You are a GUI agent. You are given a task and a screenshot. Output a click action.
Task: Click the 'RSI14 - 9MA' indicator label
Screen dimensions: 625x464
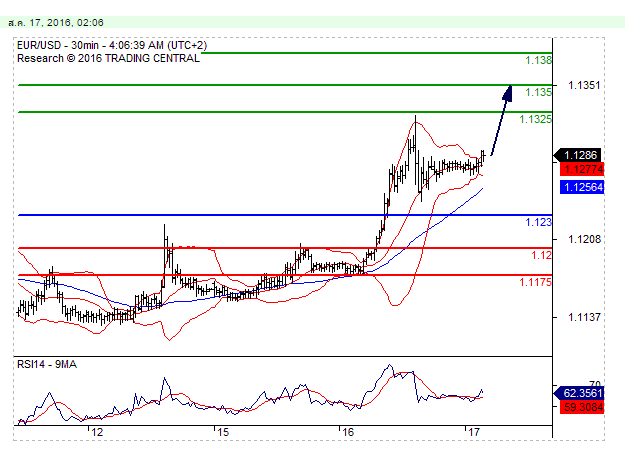47,364
